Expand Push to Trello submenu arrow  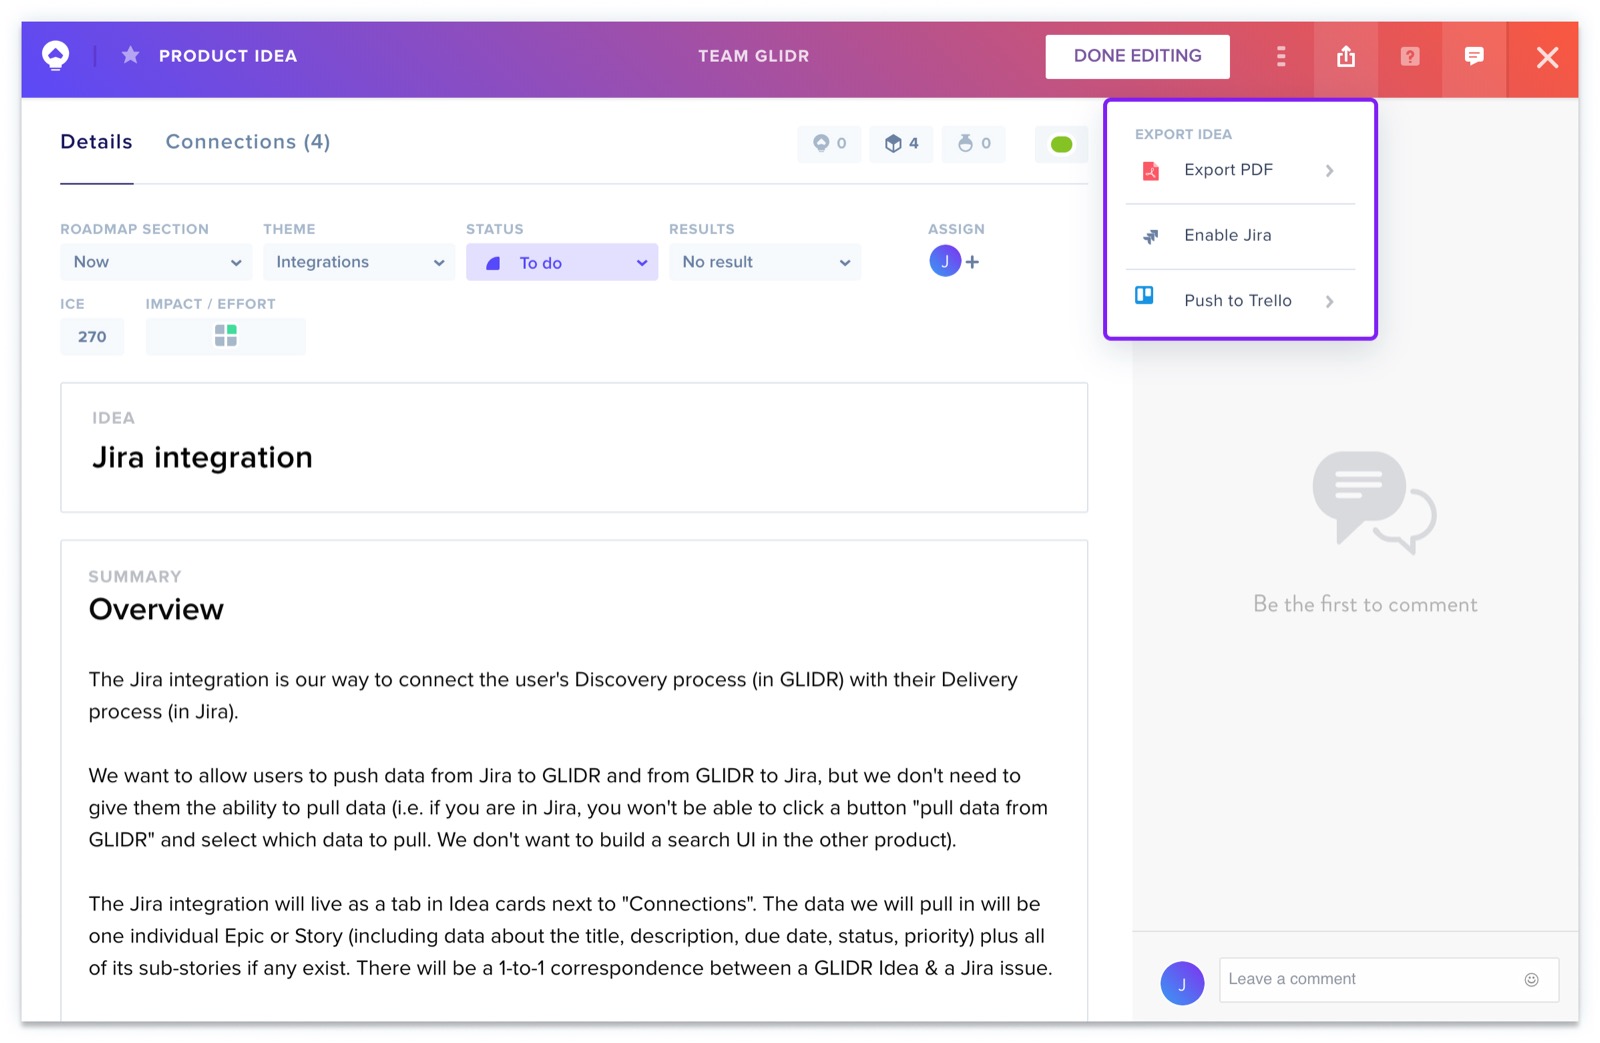tap(1329, 301)
